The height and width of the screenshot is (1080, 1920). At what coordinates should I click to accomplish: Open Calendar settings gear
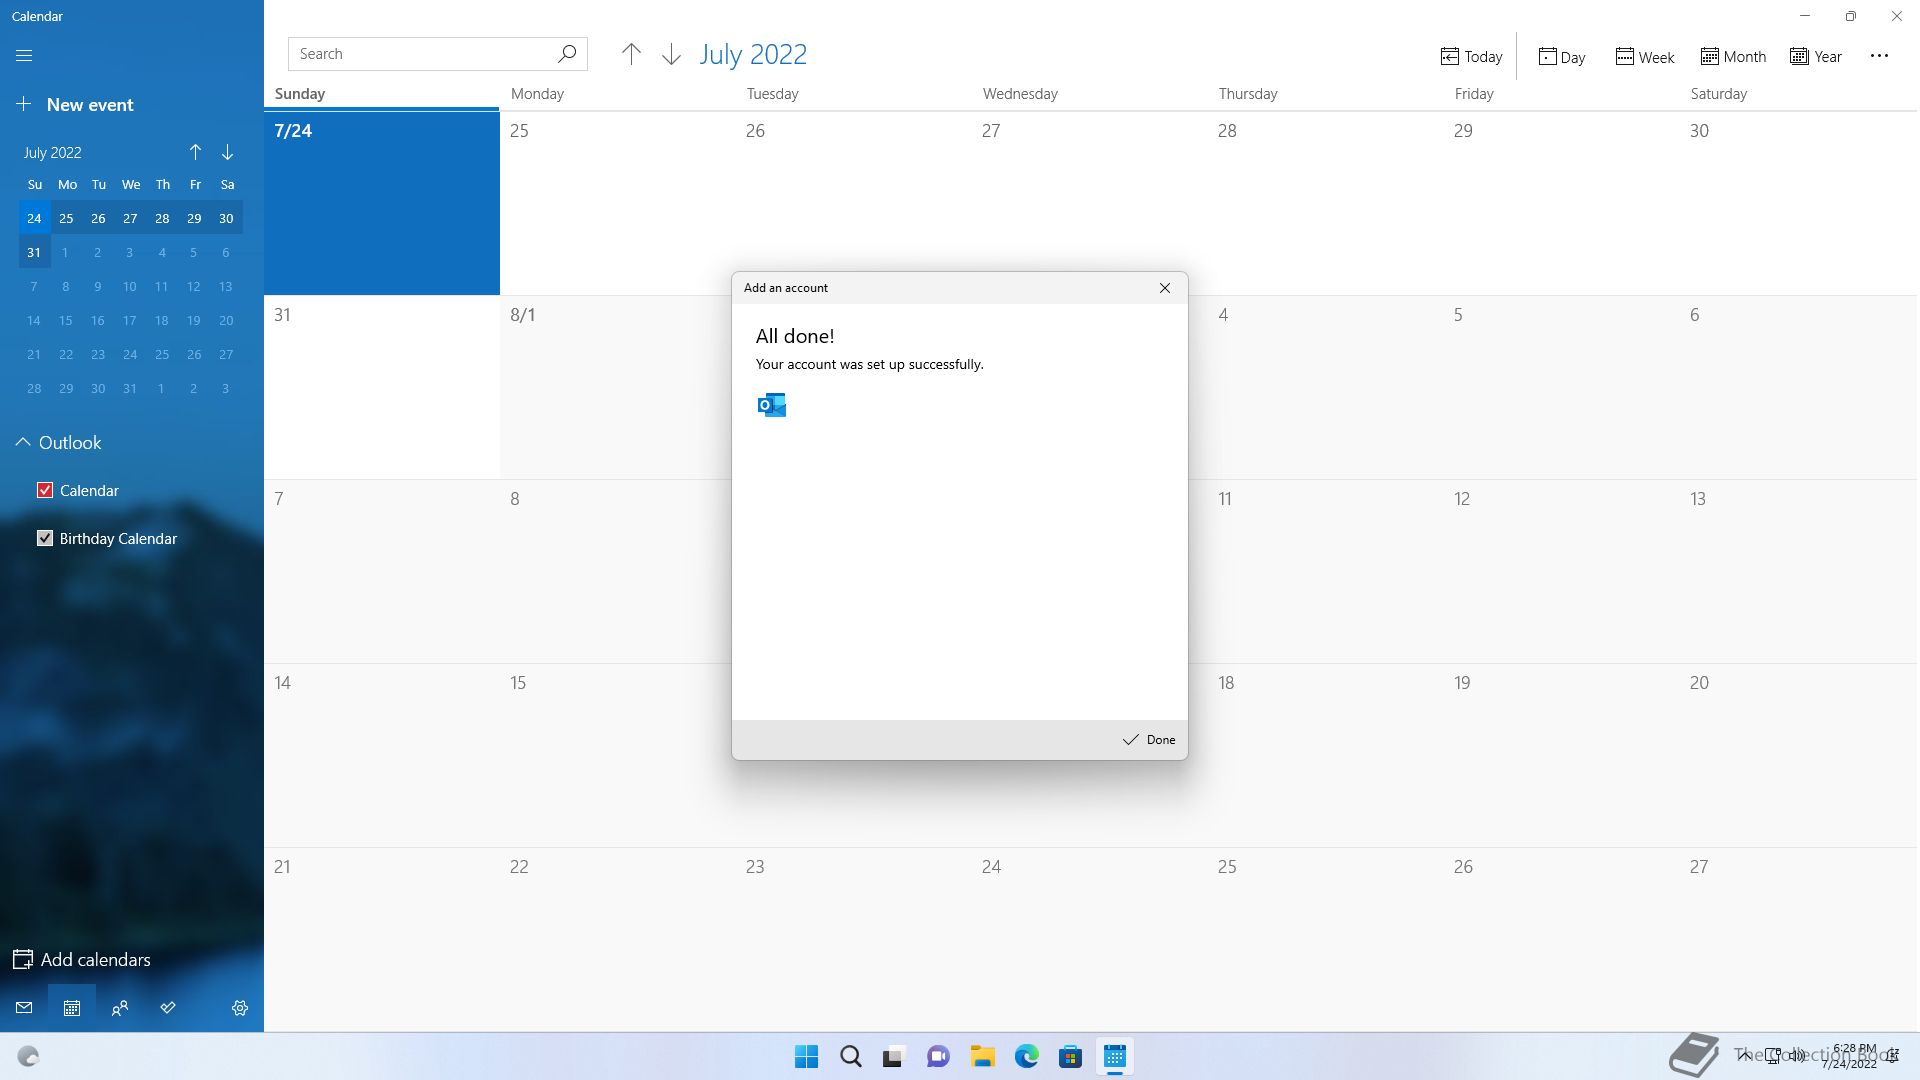(x=240, y=1008)
